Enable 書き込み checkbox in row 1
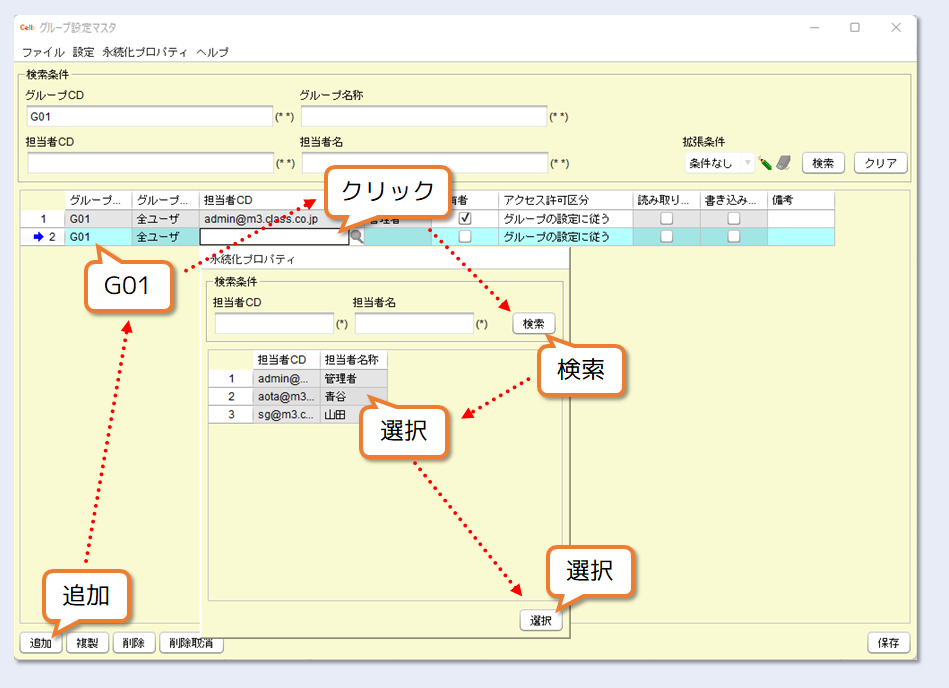Image resolution: width=949 pixels, height=688 pixels. click(734, 218)
